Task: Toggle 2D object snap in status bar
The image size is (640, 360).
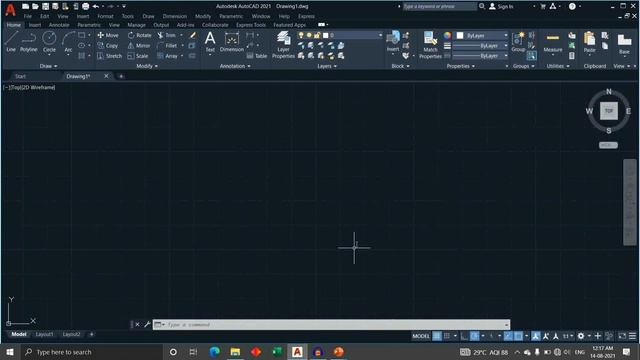Action: coord(518,336)
